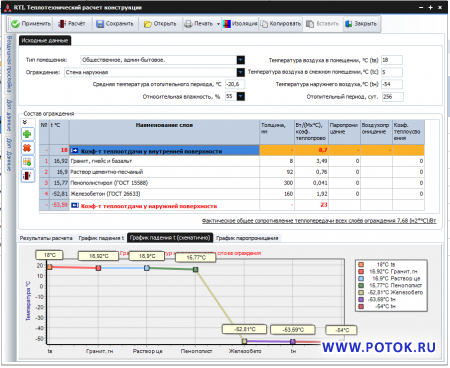Click outdoor air temperature field tн
Screen dimensions: 450x368
[x=392, y=84]
